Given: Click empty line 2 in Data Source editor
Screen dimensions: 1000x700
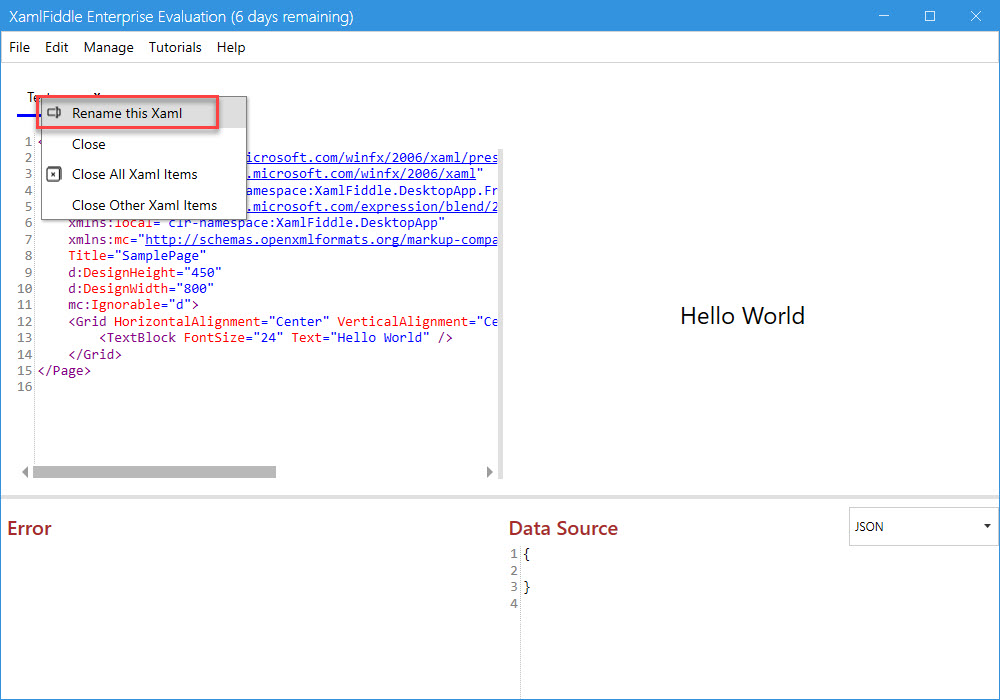Looking at the screenshot, I should [759, 570].
